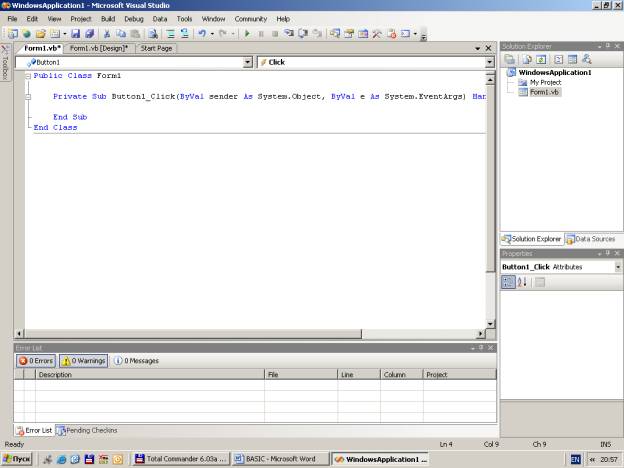Viewport: 624px width, 468px height.
Task: Open Object Browser from toolbar icon
Action: click(363, 34)
